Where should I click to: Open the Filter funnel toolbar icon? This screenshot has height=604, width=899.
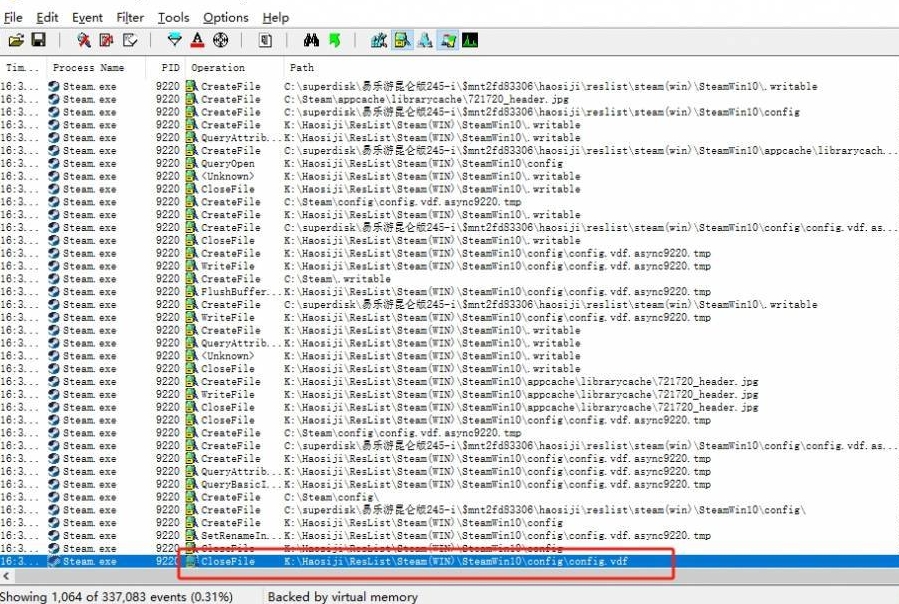click(174, 40)
